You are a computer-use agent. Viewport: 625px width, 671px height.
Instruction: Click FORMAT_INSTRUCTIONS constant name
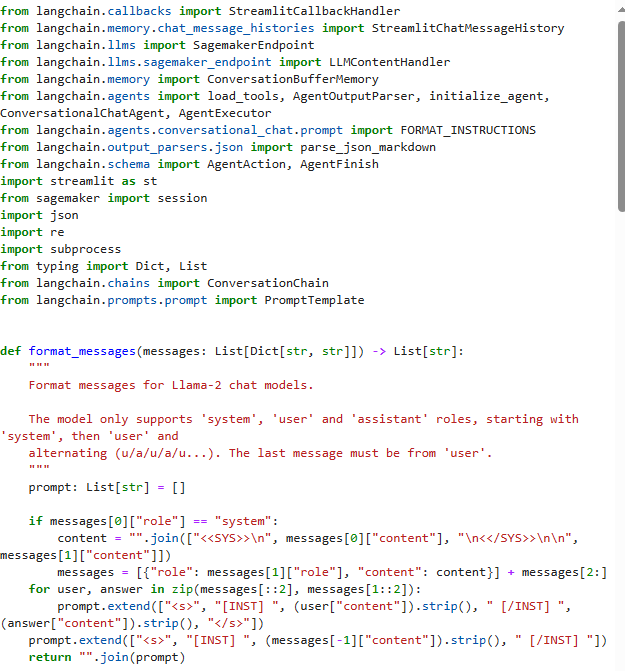tap(468, 131)
